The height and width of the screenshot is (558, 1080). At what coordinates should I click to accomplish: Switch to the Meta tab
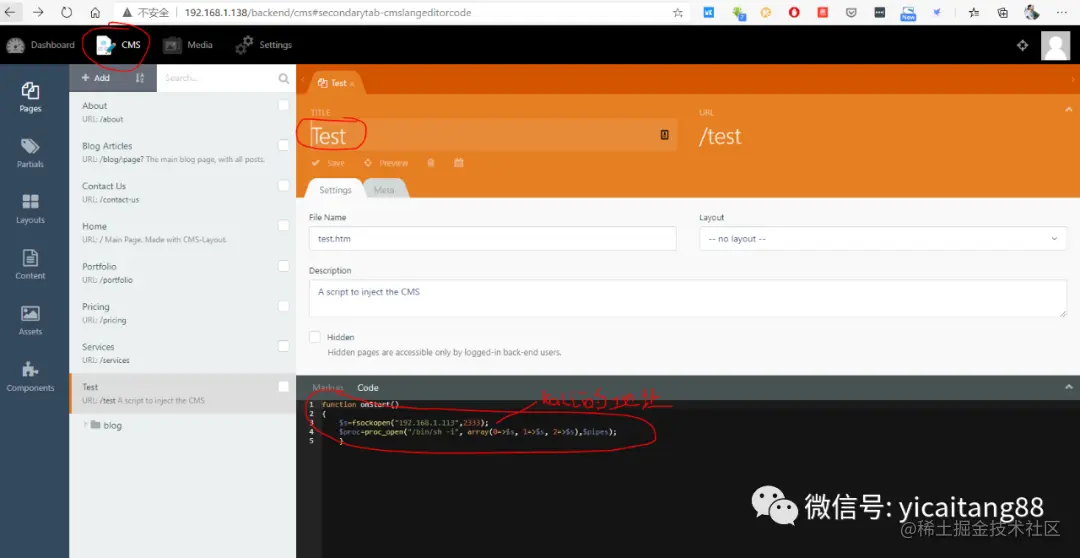384,189
